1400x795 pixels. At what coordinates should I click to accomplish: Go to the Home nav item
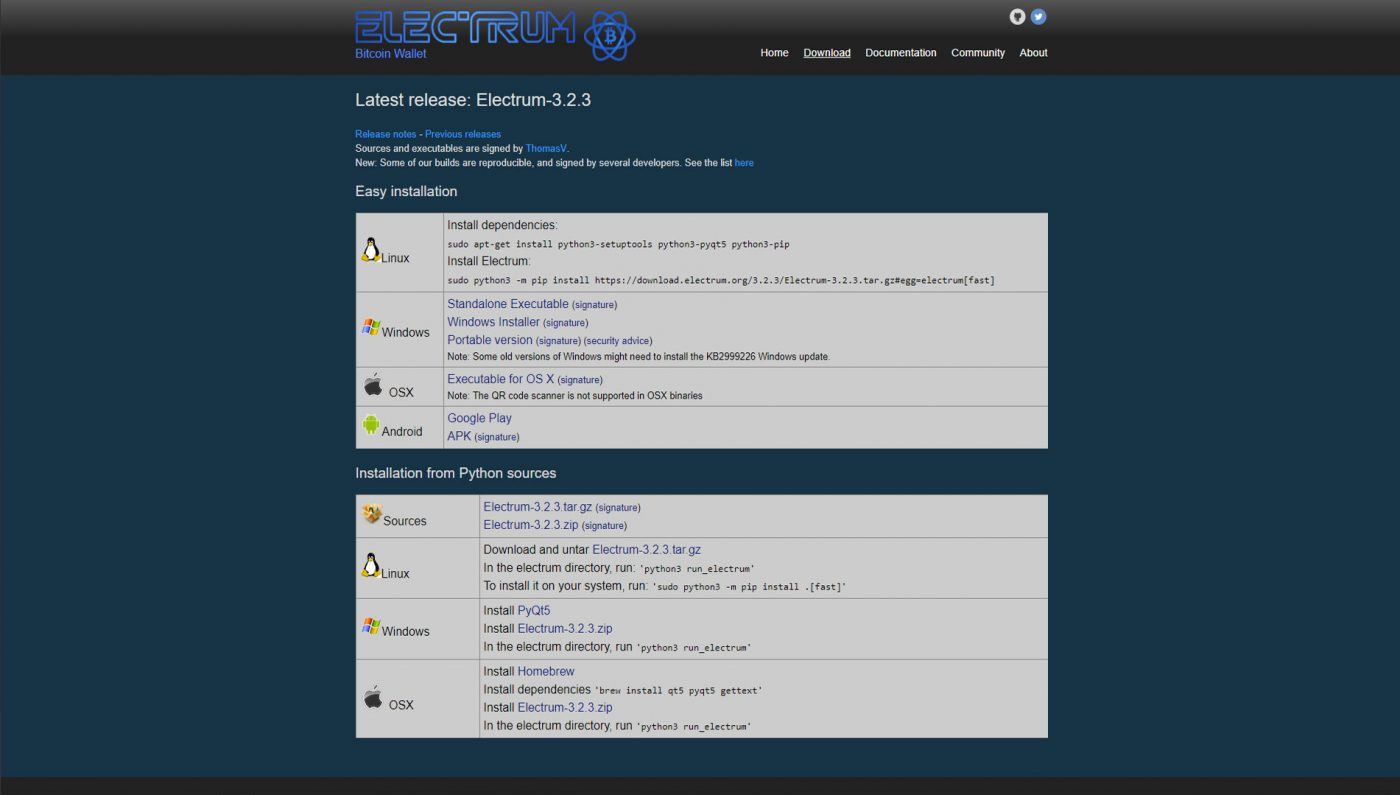click(x=774, y=53)
